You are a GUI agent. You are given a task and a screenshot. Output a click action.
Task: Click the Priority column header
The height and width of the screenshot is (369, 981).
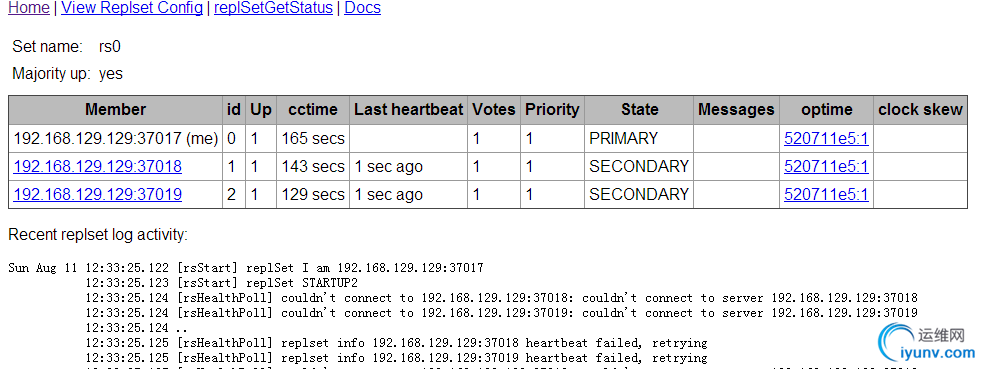[x=552, y=109]
